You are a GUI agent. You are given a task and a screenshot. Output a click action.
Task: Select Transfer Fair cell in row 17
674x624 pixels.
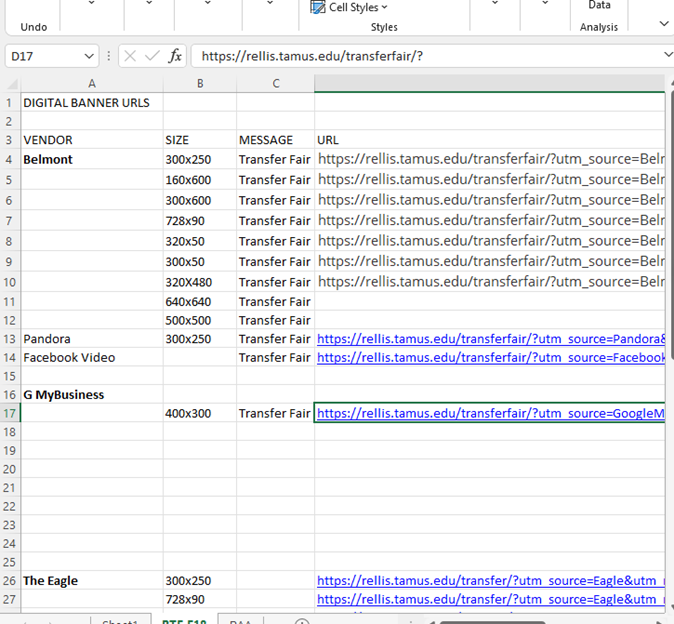point(276,413)
